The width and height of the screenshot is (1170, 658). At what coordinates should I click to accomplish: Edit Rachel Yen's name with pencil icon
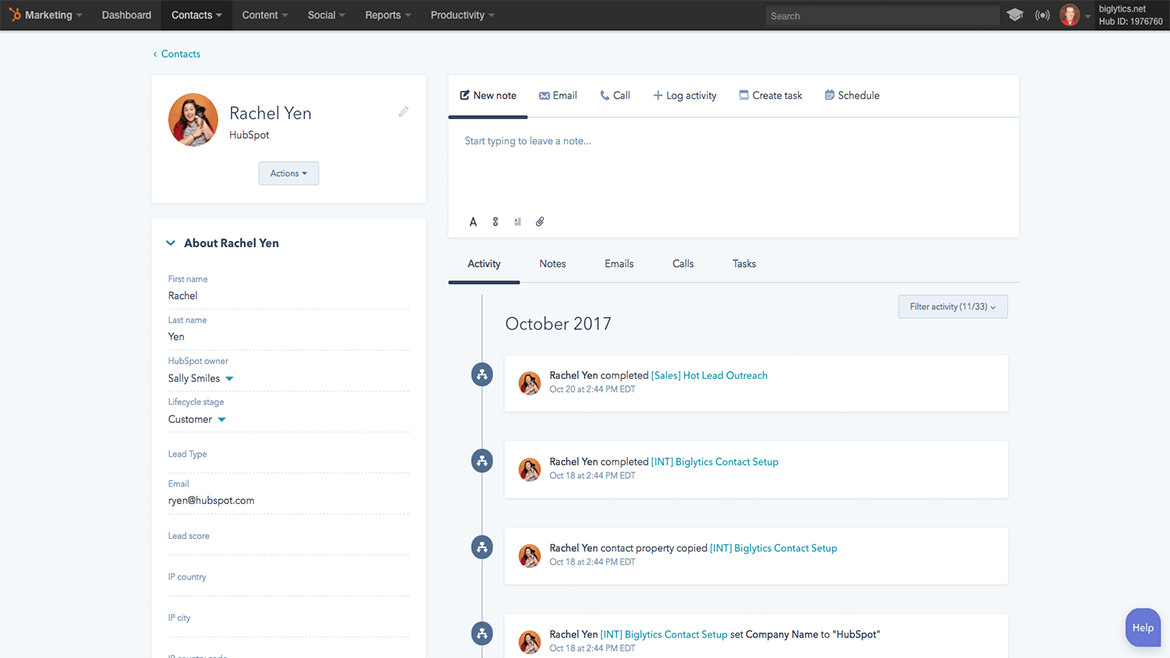pos(403,112)
